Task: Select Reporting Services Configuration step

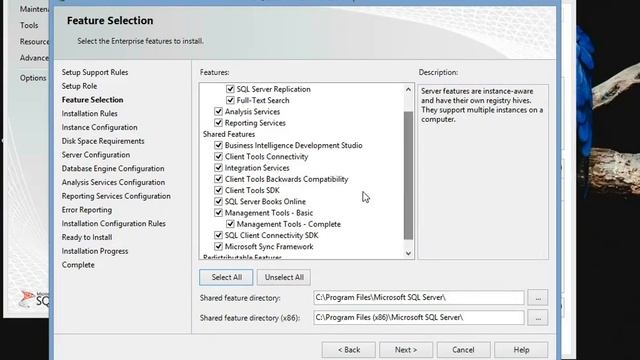Action: pos(116,196)
